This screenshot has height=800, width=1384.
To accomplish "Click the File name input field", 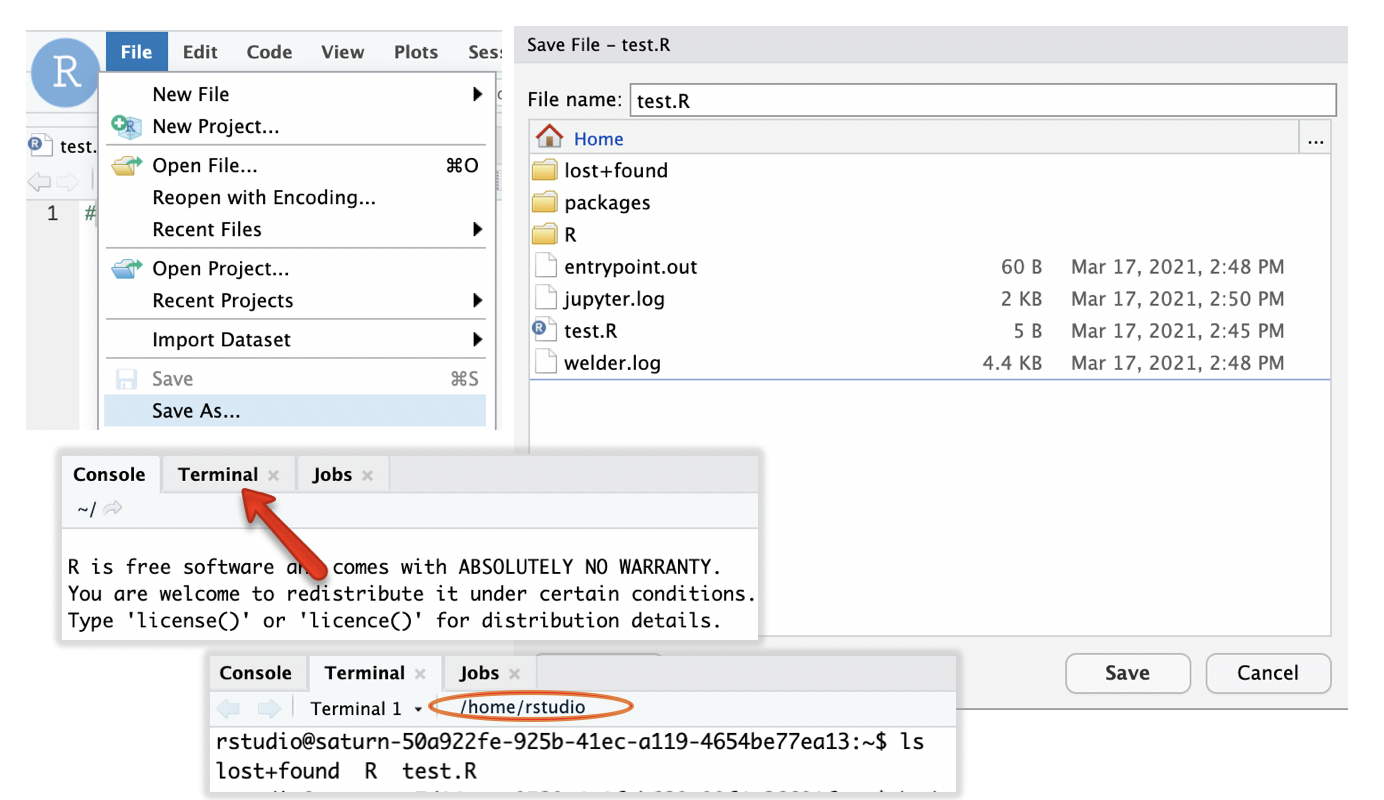I will 983,101.
